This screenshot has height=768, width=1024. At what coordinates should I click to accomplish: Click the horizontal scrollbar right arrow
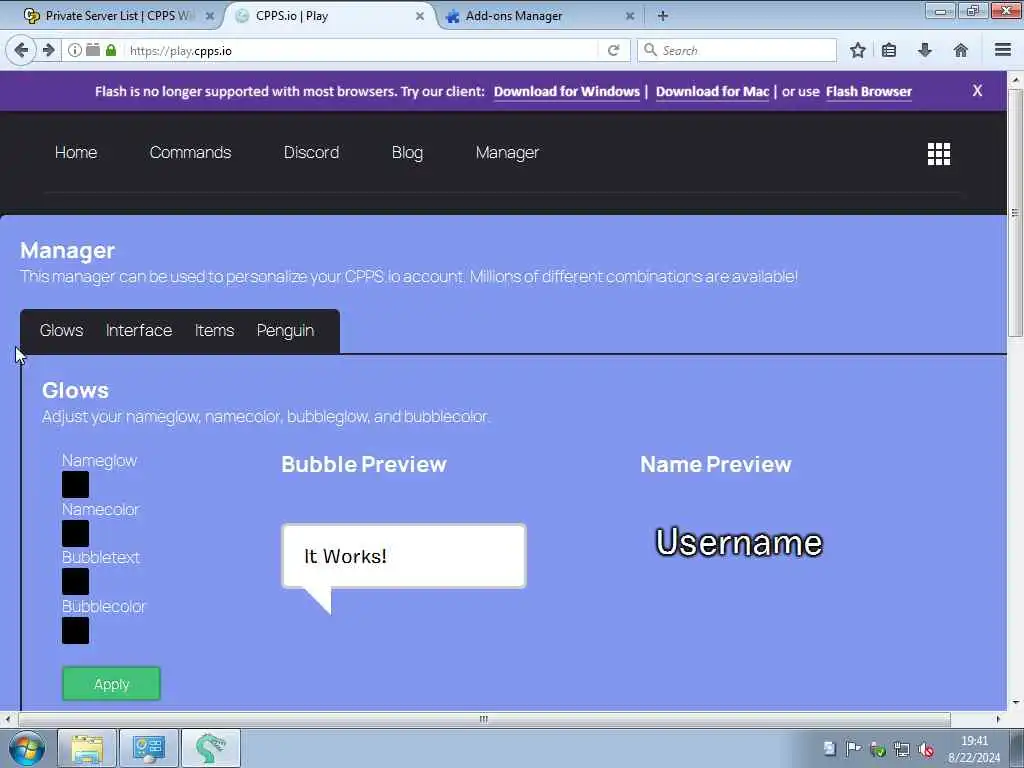point(998,719)
